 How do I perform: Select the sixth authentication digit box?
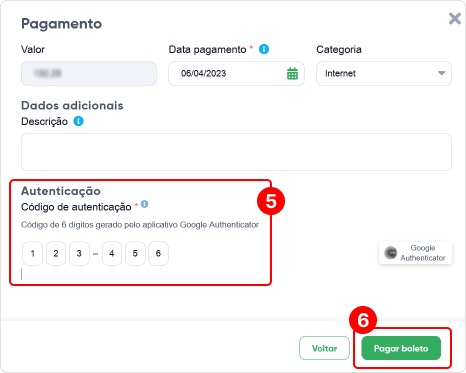[158, 254]
